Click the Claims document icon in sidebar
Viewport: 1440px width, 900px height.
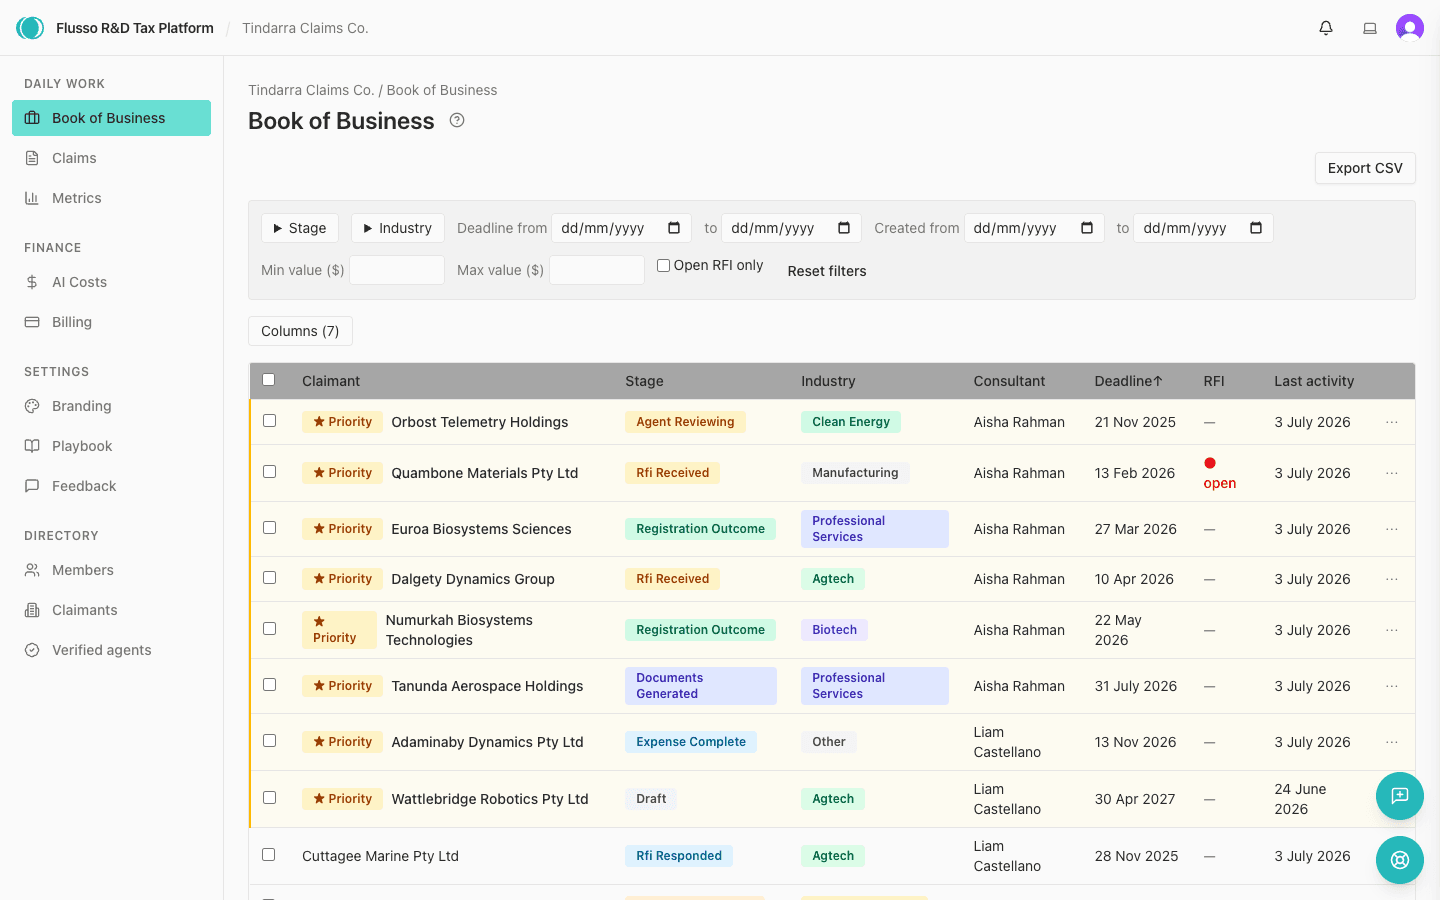(x=32, y=158)
